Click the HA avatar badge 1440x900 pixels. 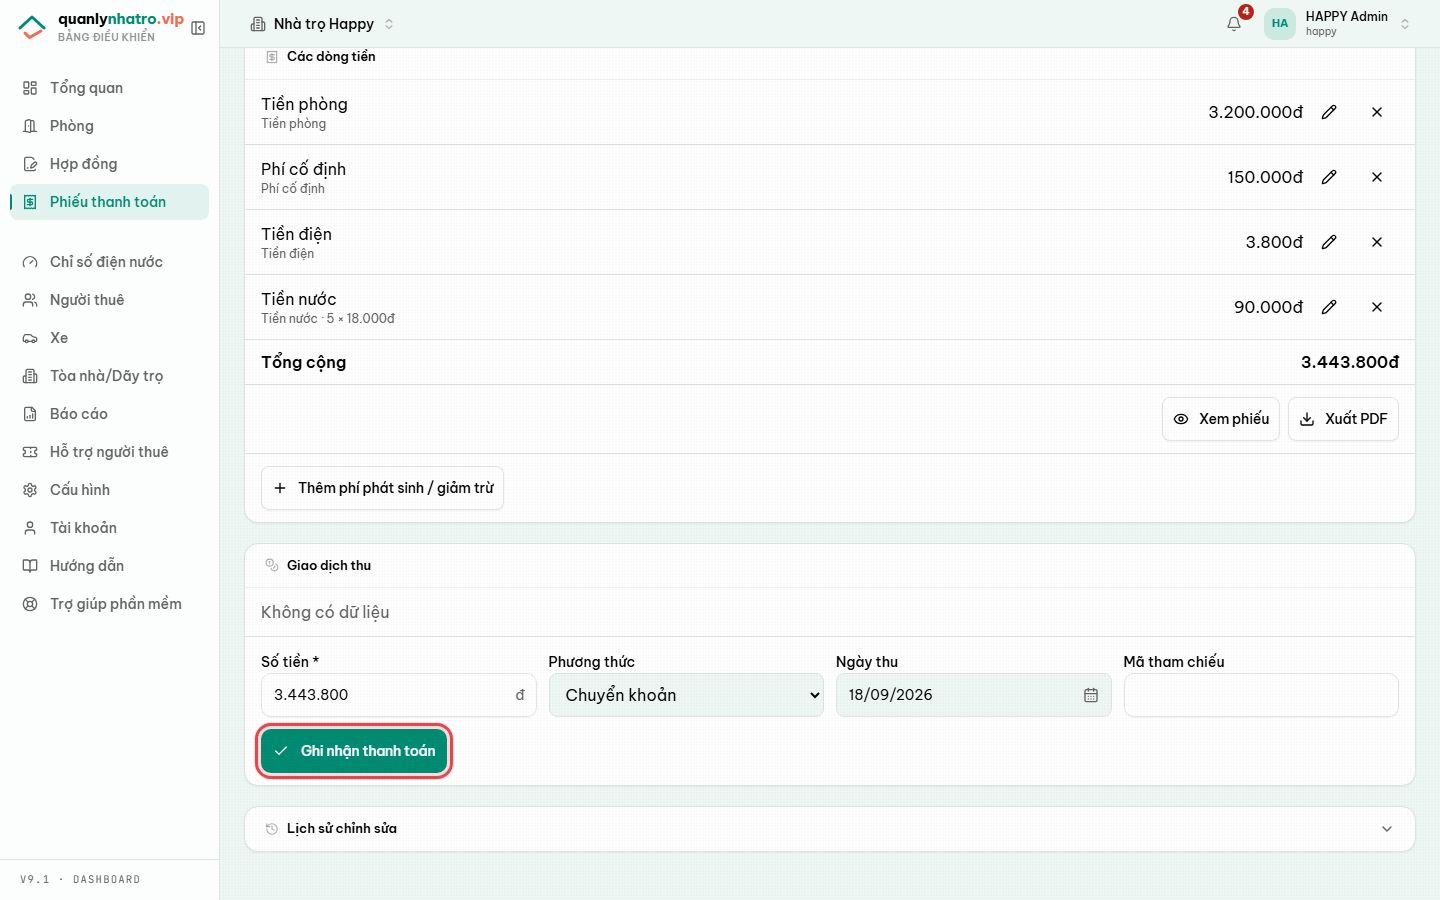pyautogui.click(x=1280, y=24)
